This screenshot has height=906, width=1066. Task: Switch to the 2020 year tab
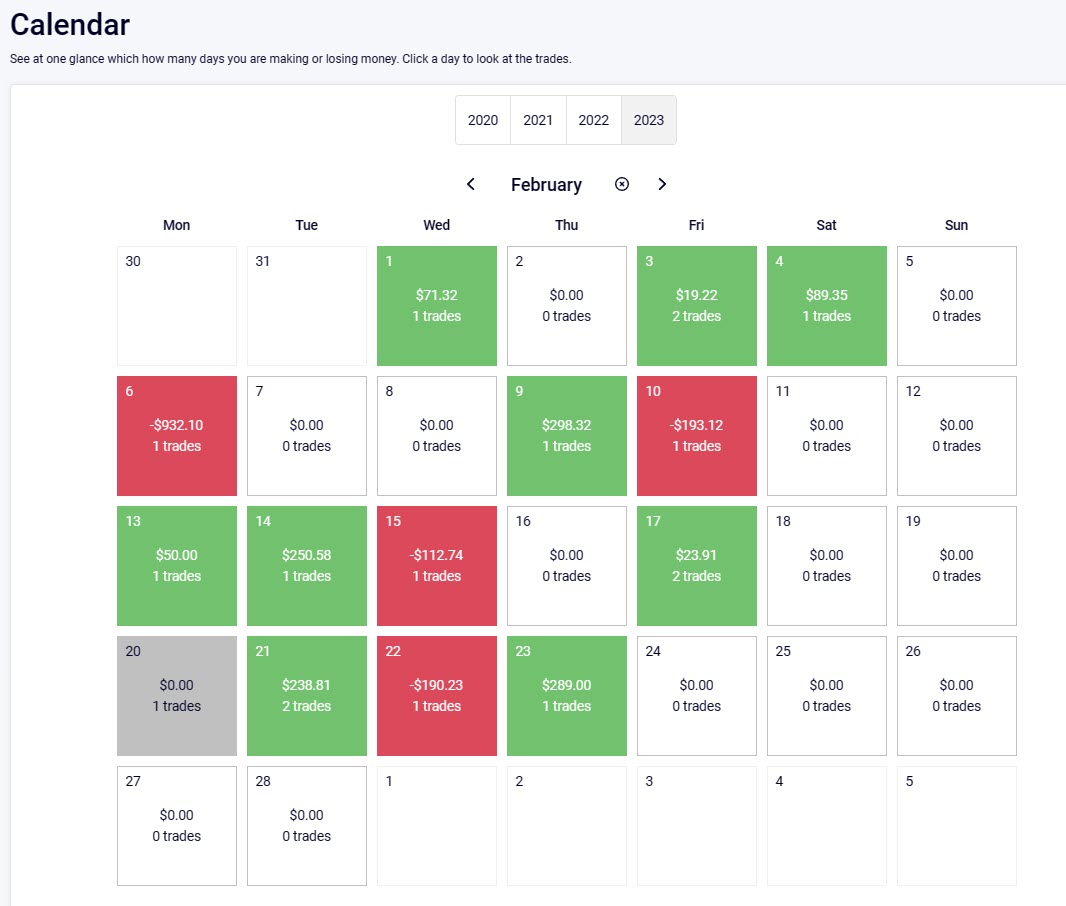coord(482,119)
